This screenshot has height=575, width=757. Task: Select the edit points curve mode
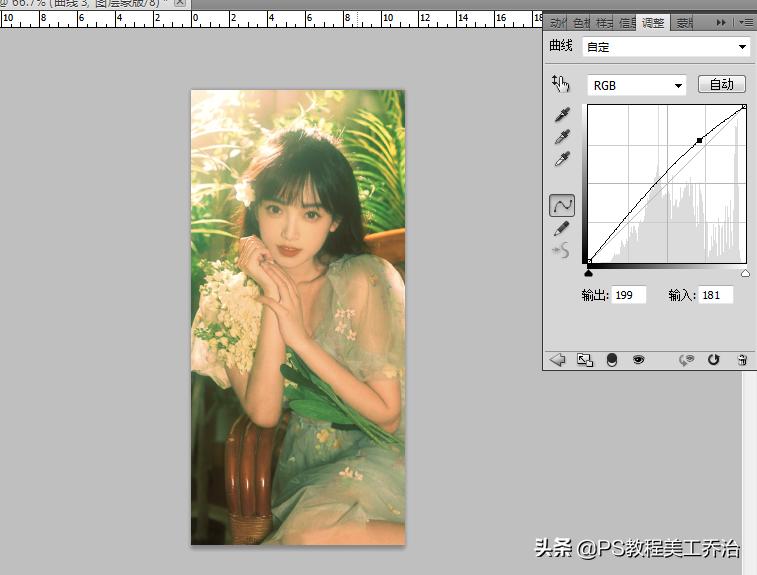[562, 205]
